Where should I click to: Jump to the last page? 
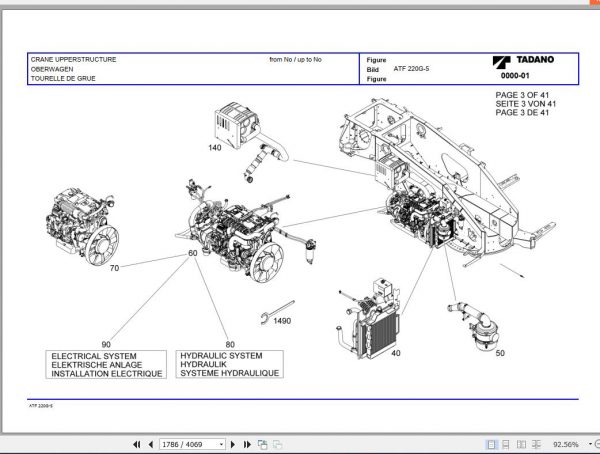point(247,444)
